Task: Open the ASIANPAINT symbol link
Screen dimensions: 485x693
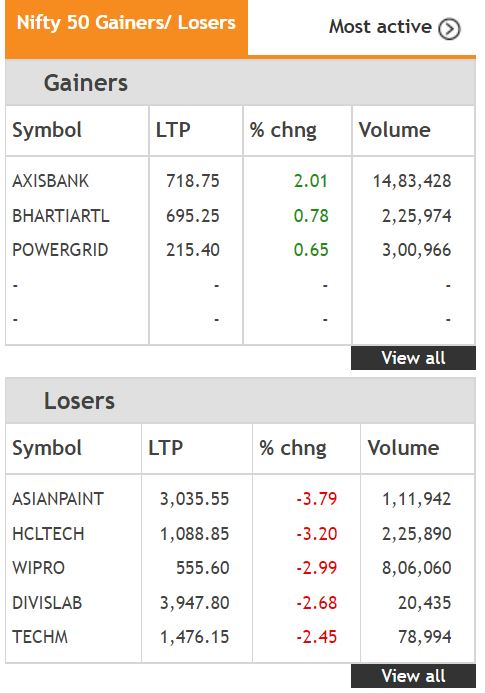Action: click(57, 499)
